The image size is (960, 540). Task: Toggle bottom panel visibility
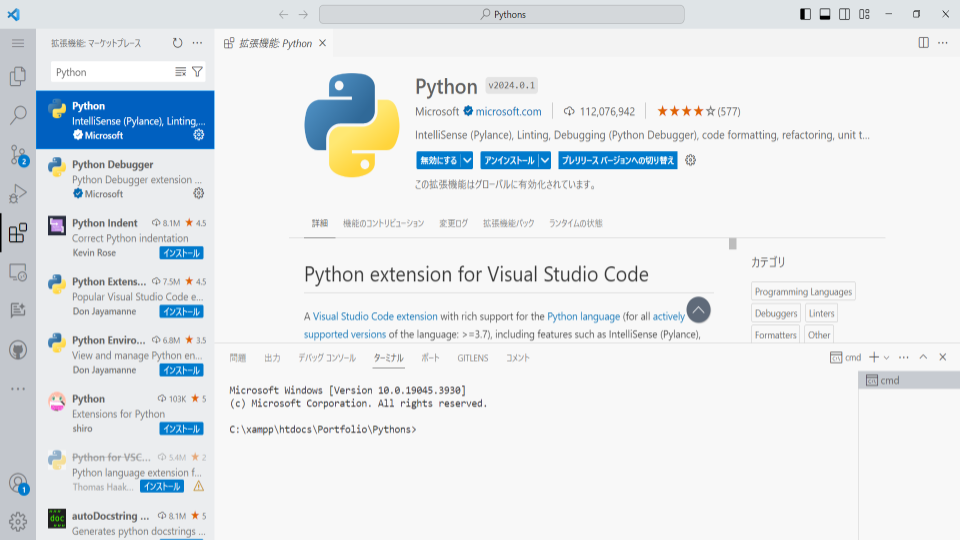click(x=825, y=14)
